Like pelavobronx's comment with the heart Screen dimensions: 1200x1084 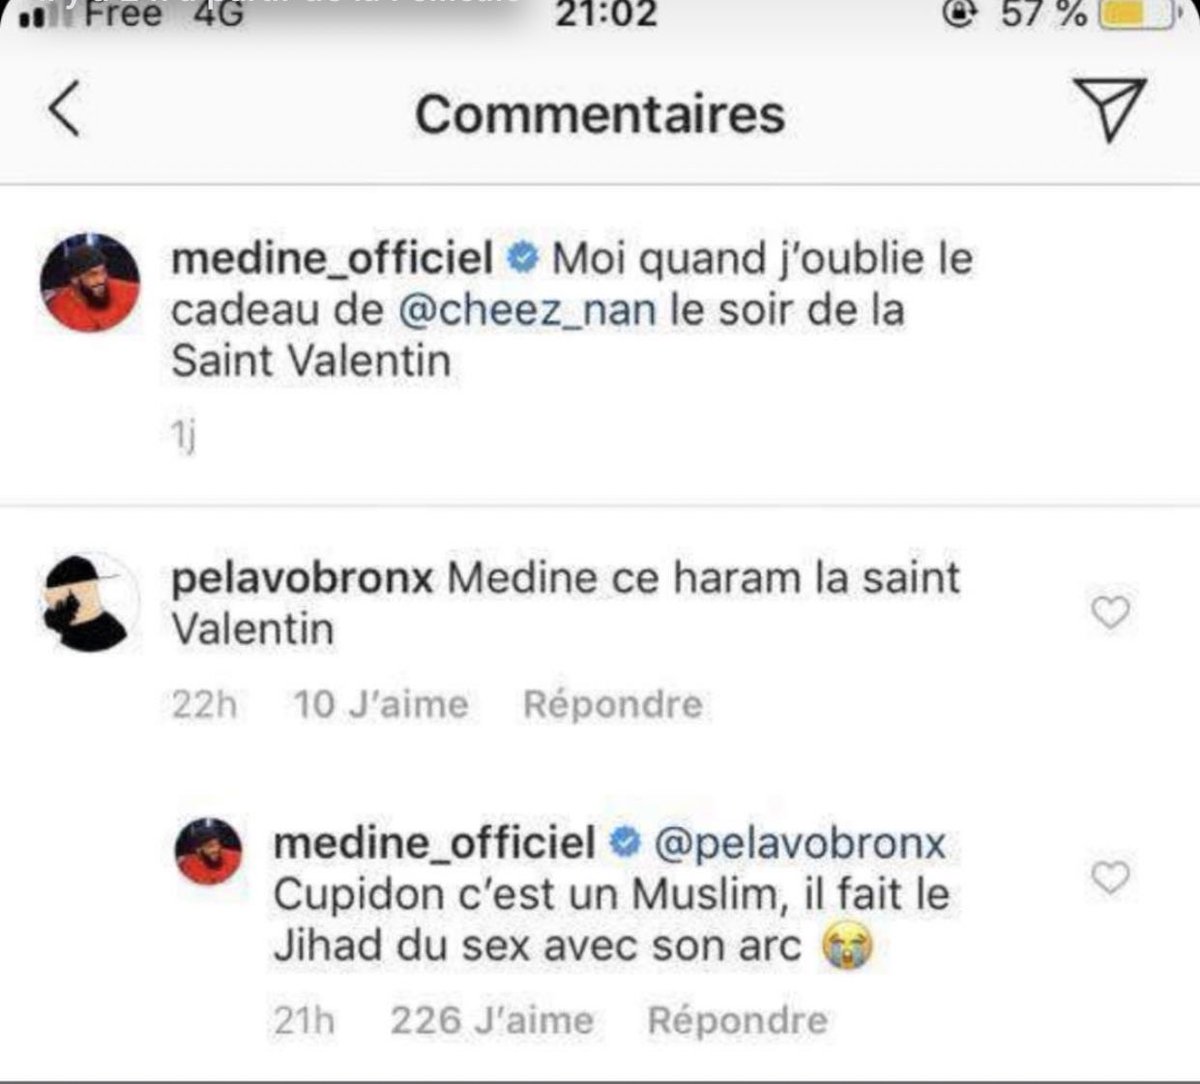pos(1109,612)
